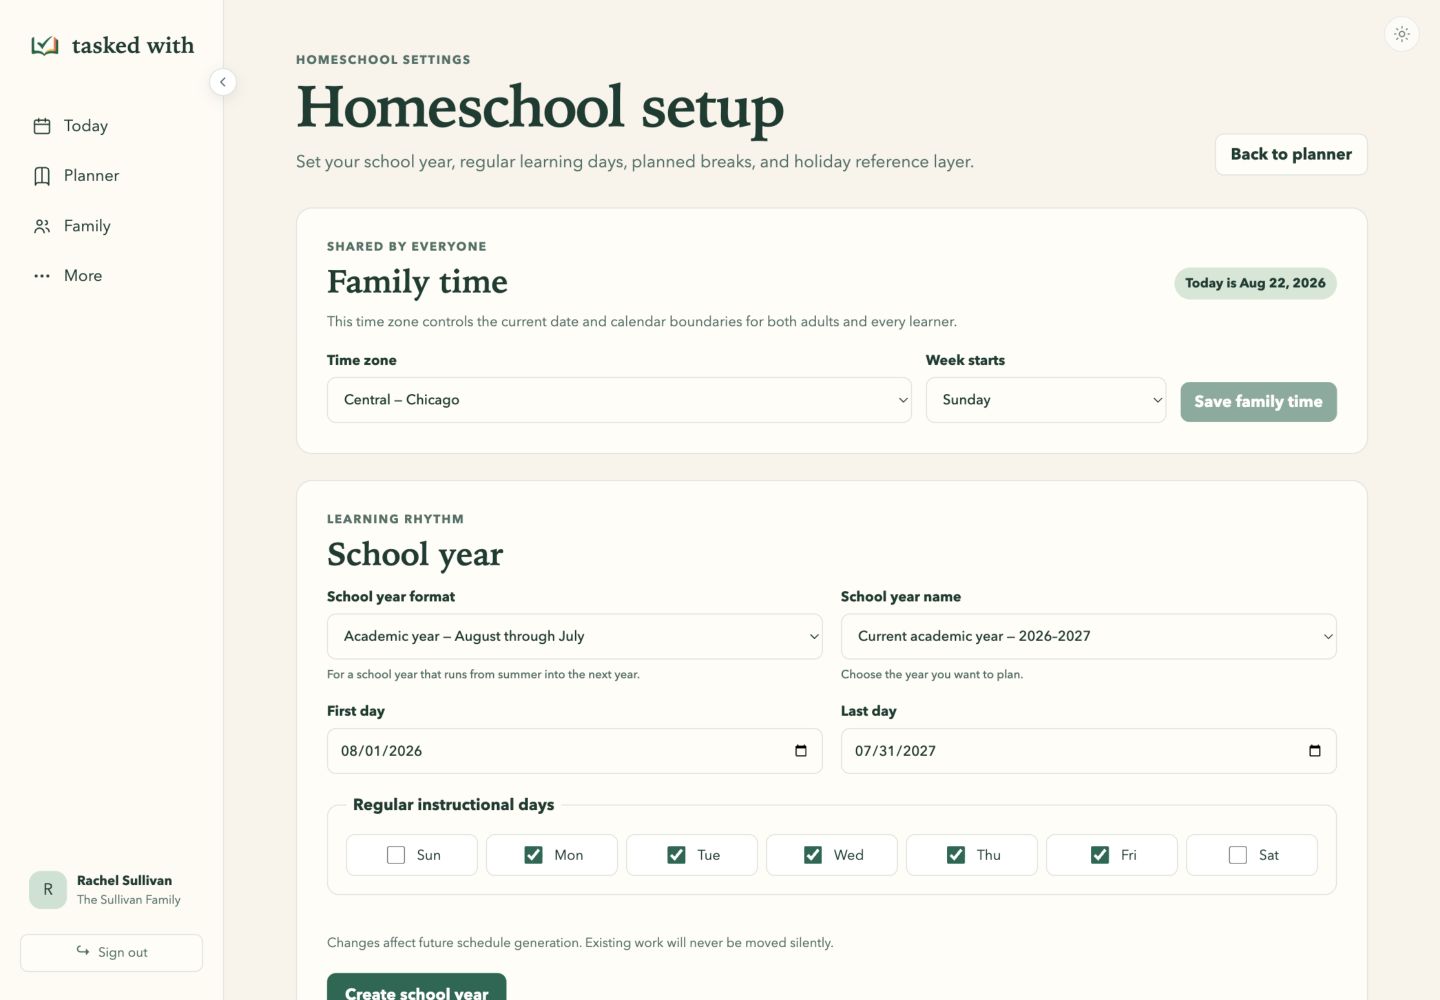Click the Rachel Sullivan name text
1440x1000 pixels.
(x=125, y=881)
